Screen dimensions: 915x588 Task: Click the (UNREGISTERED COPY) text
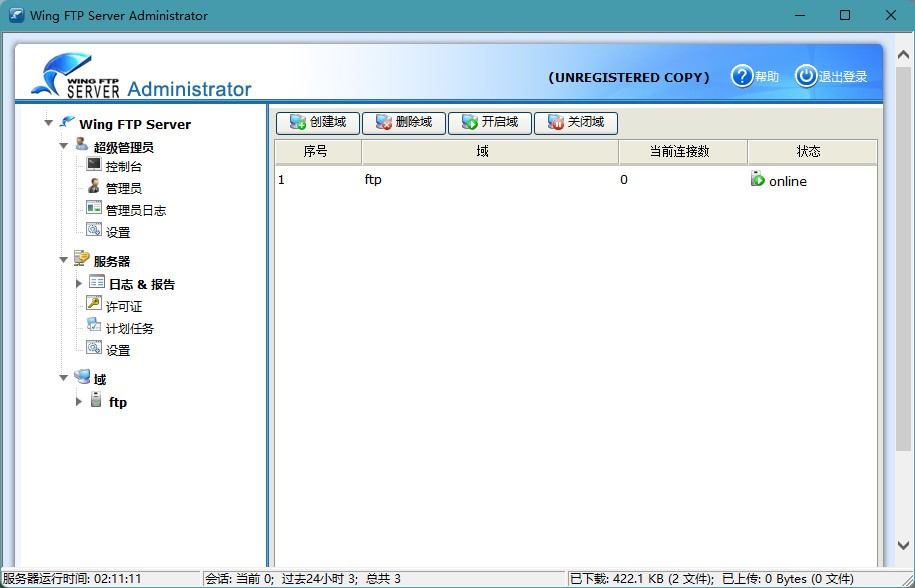tap(629, 78)
